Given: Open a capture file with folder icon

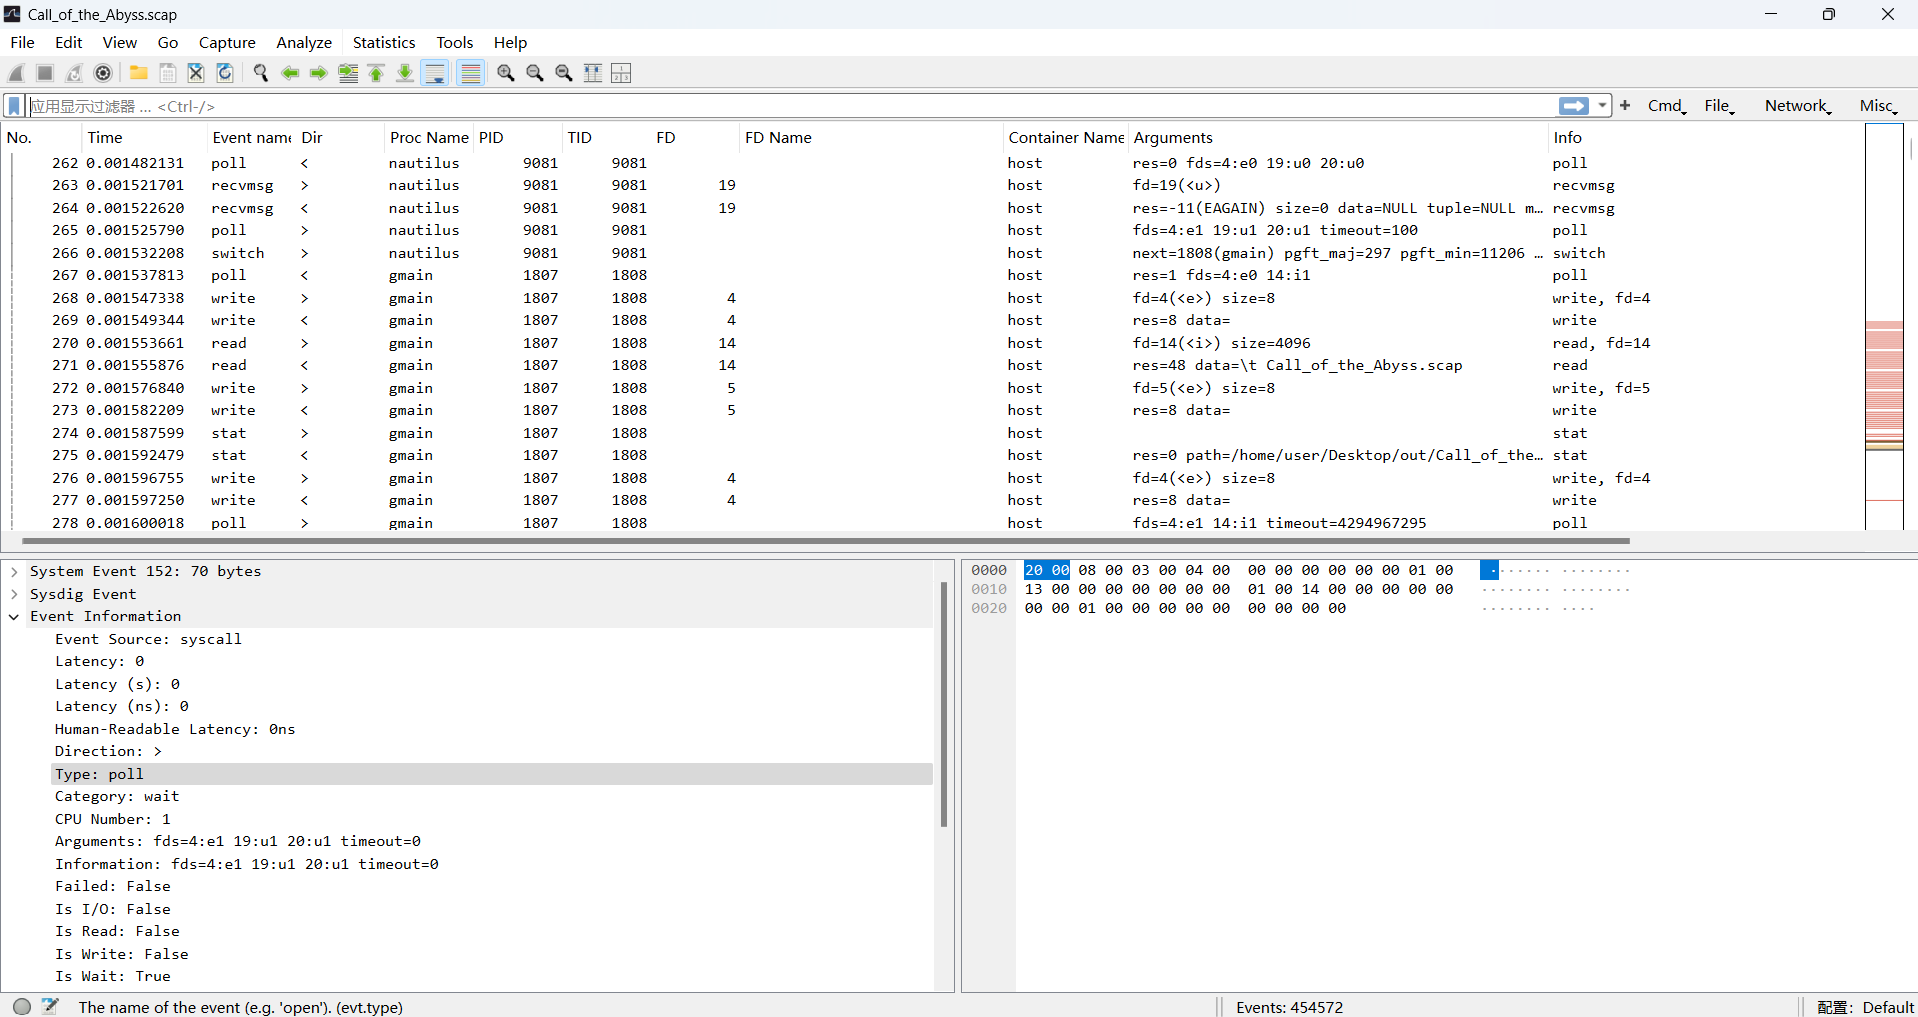Looking at the screenshot, I should point(139,73).
